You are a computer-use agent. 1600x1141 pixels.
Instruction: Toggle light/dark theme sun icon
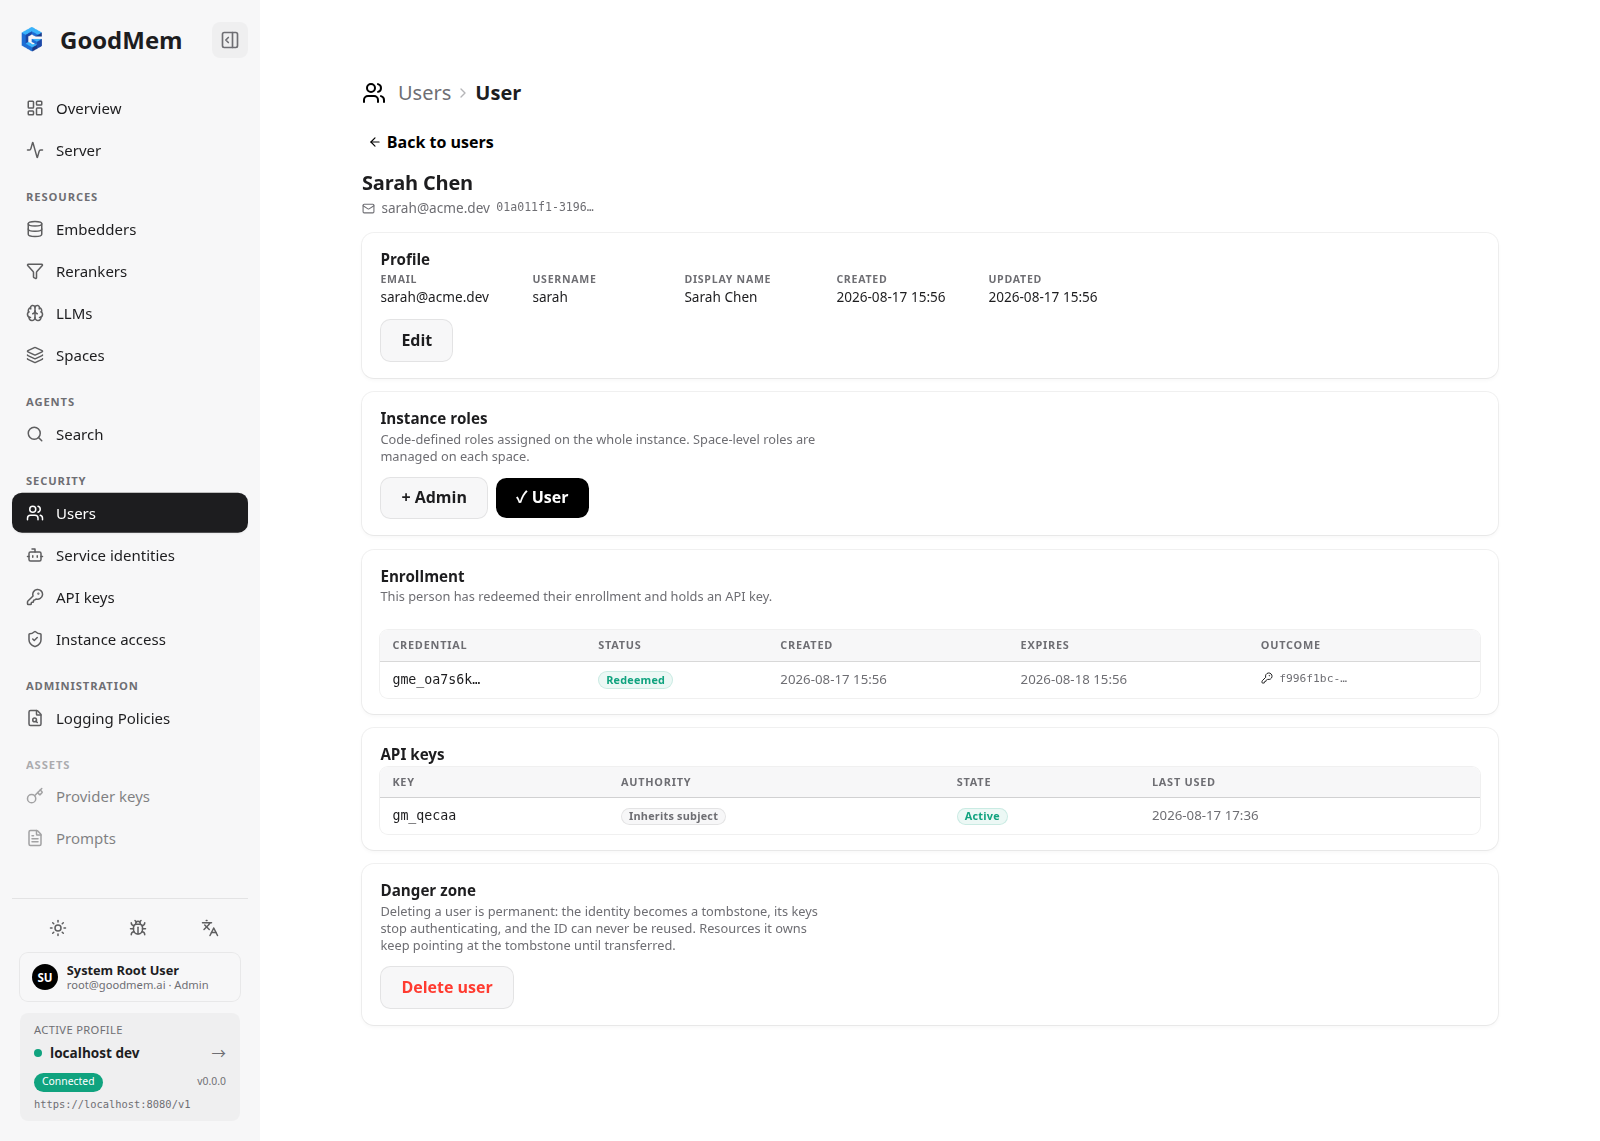[x=58, y=928]
